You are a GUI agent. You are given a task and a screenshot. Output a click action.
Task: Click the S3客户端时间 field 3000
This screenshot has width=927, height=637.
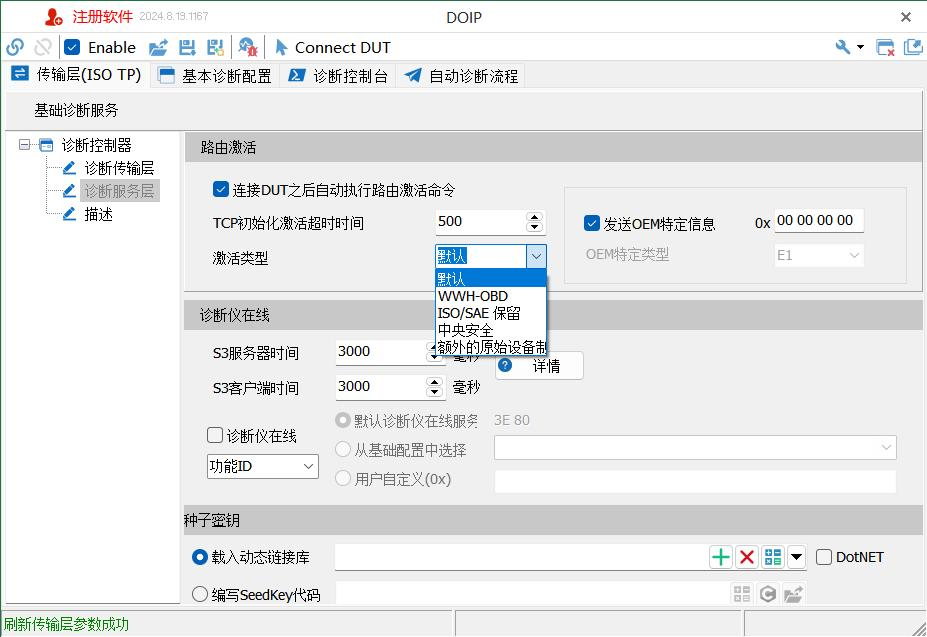point(381,387)
